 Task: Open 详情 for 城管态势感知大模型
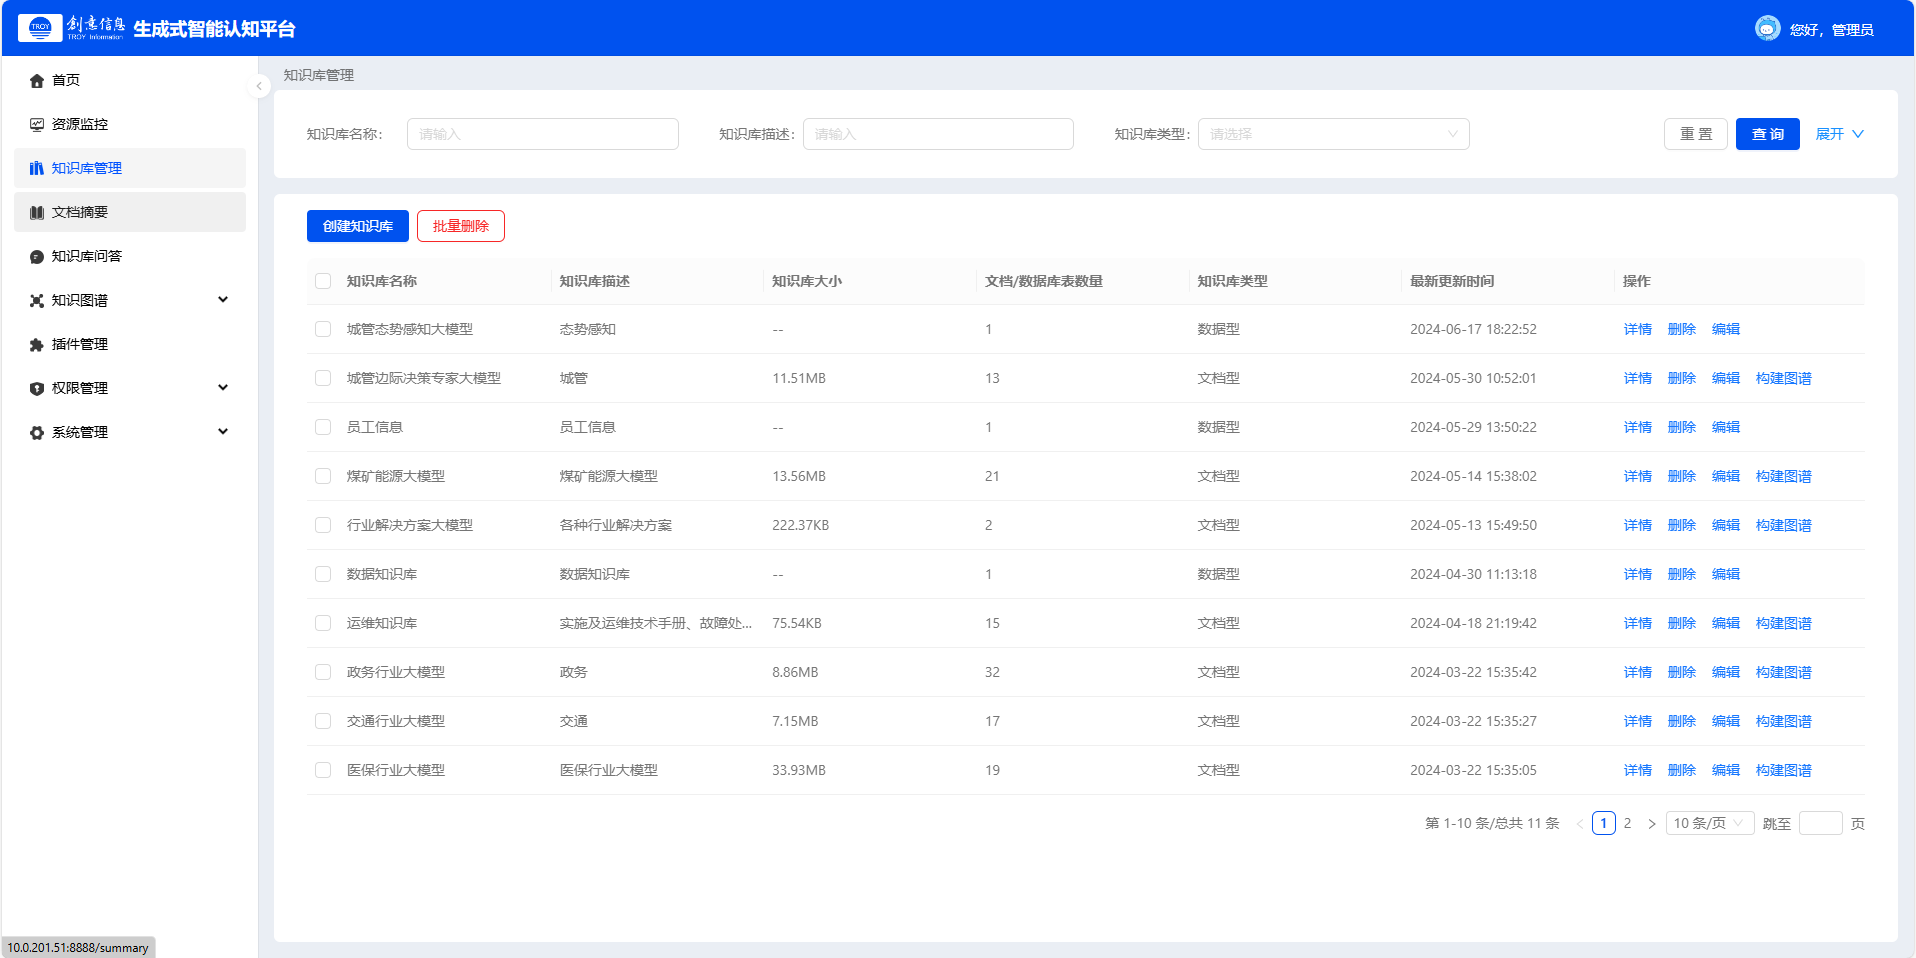pos(1638,329)
